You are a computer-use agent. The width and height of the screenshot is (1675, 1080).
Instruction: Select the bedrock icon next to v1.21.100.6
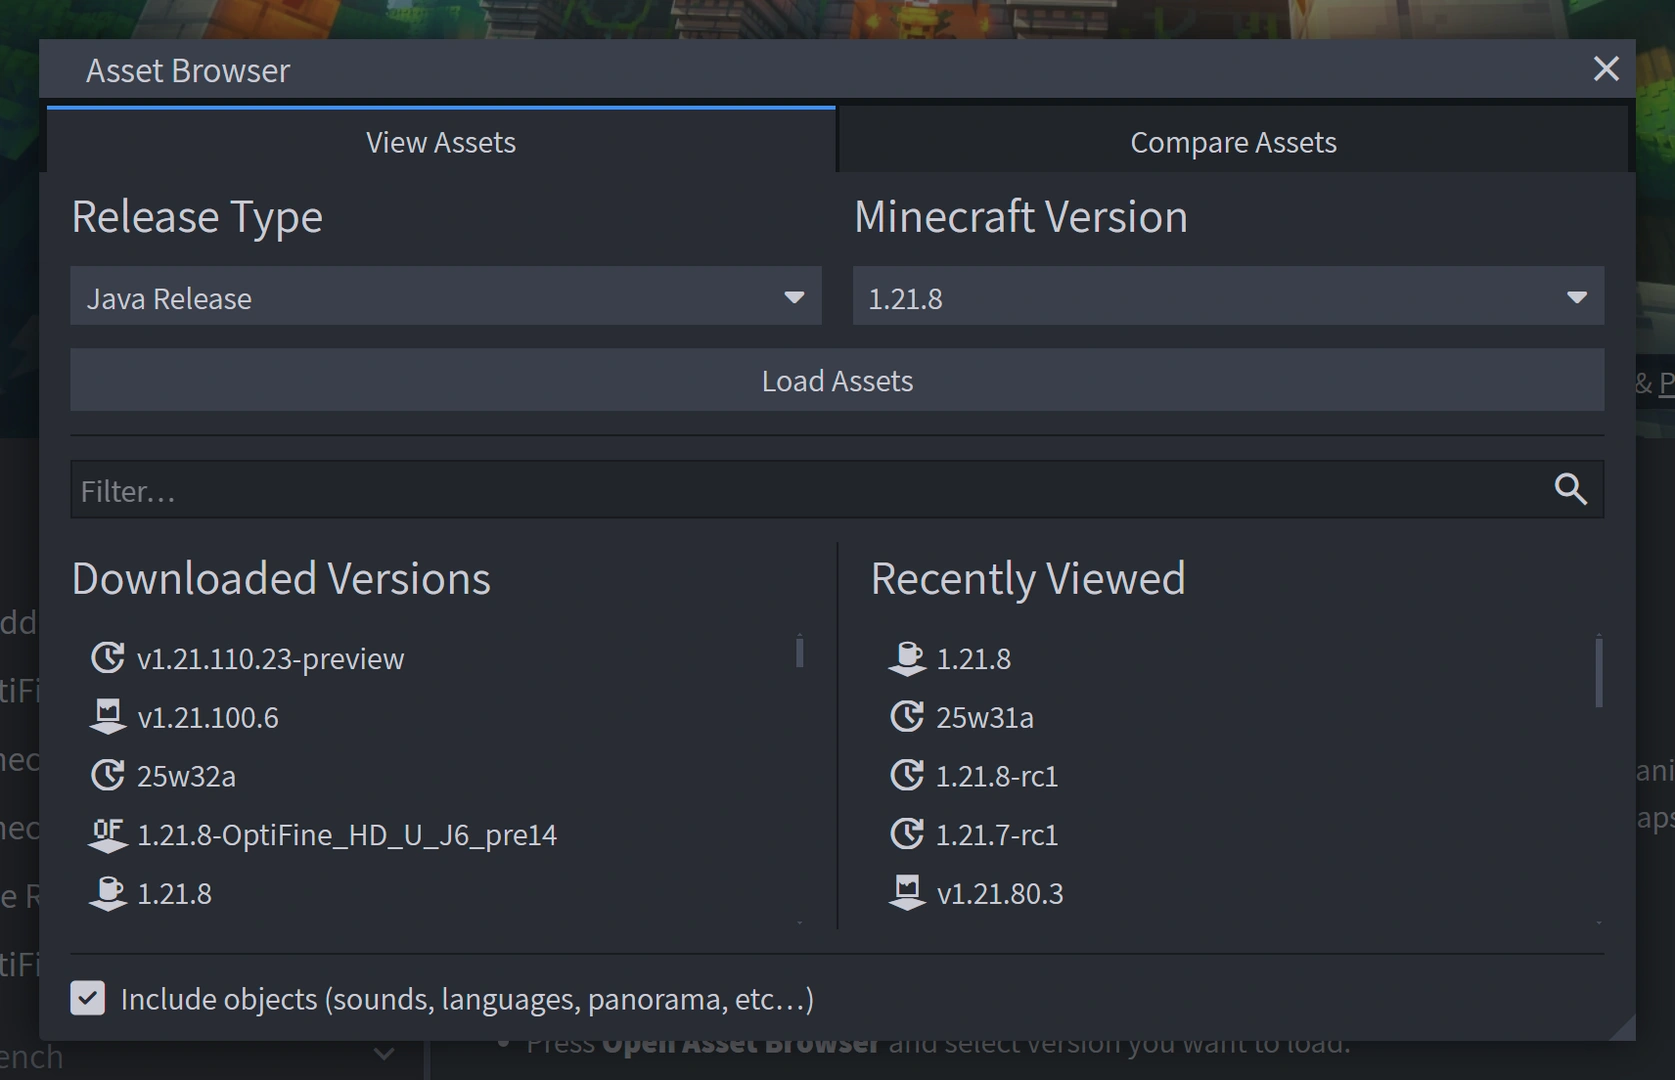click(108, 716)
